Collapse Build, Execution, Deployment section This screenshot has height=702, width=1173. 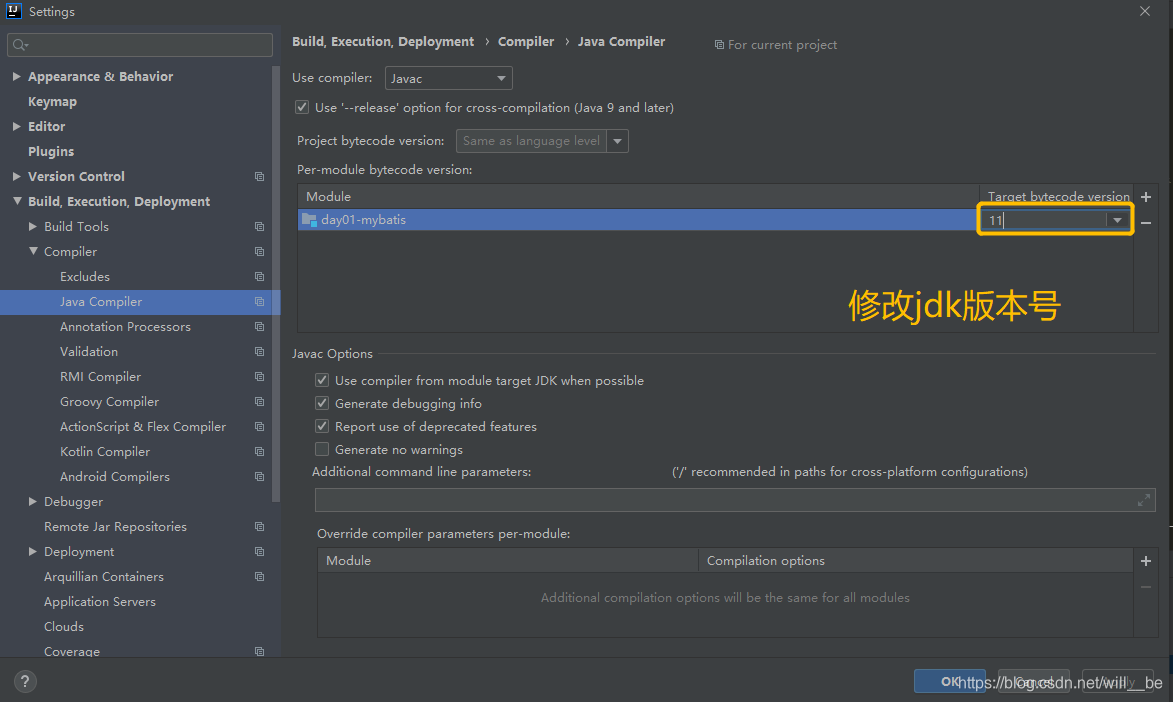coord(16,201)
